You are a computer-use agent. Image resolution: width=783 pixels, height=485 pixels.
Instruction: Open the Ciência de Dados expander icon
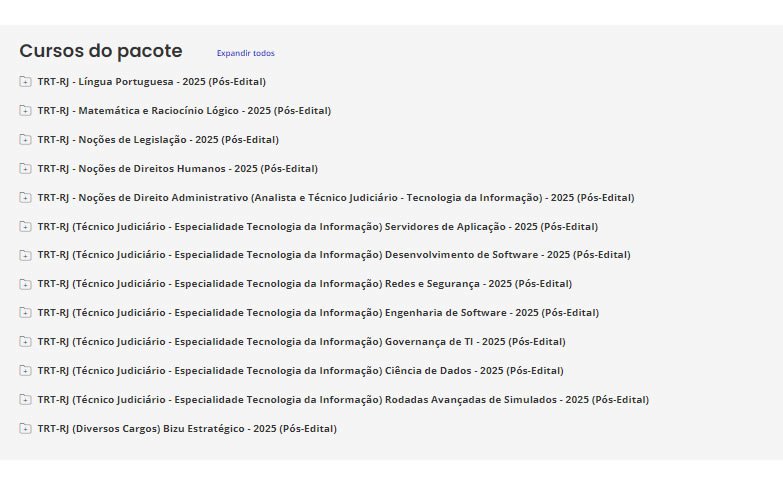25,371
